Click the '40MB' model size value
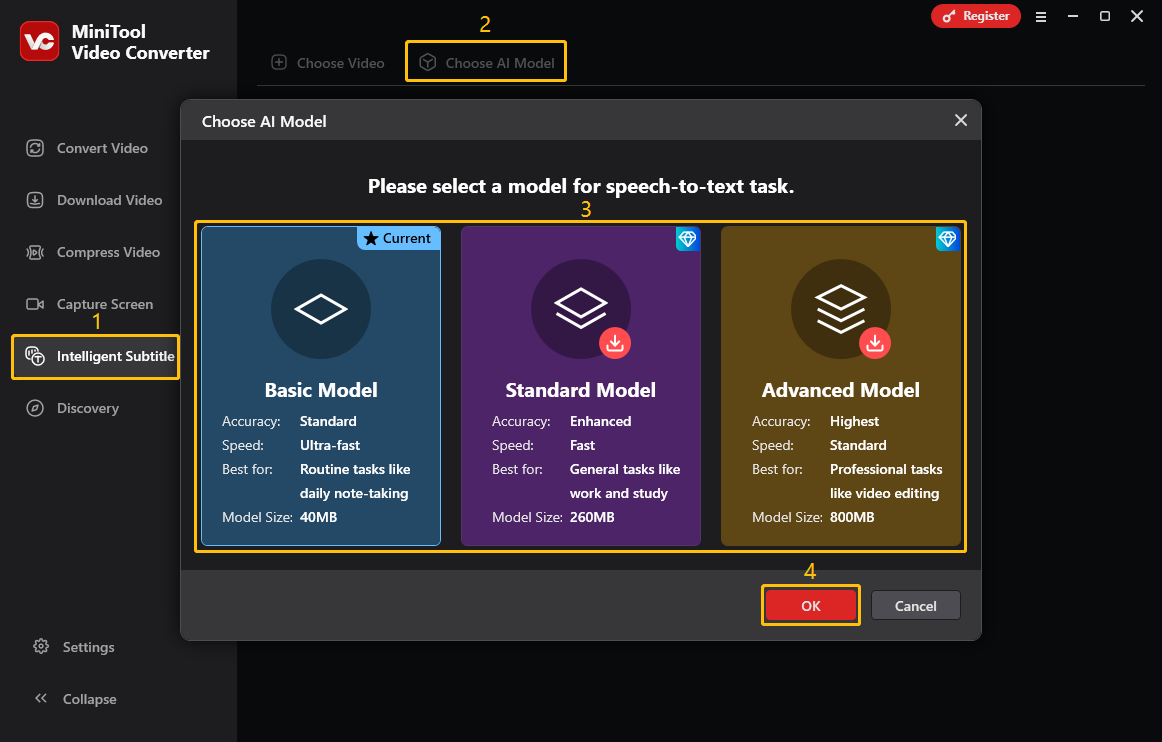Image resolution: width=1162 pixels, height=742 pixels. [319, 517]
